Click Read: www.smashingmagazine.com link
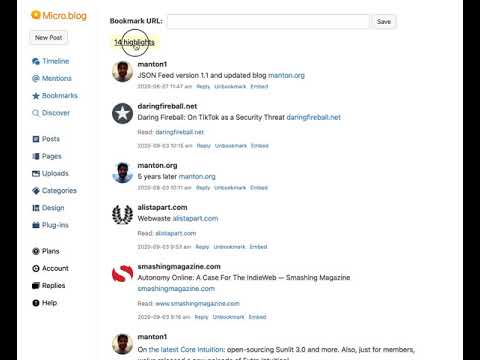Viewport: 480px width, 360px height. click(x=197, y=304)
